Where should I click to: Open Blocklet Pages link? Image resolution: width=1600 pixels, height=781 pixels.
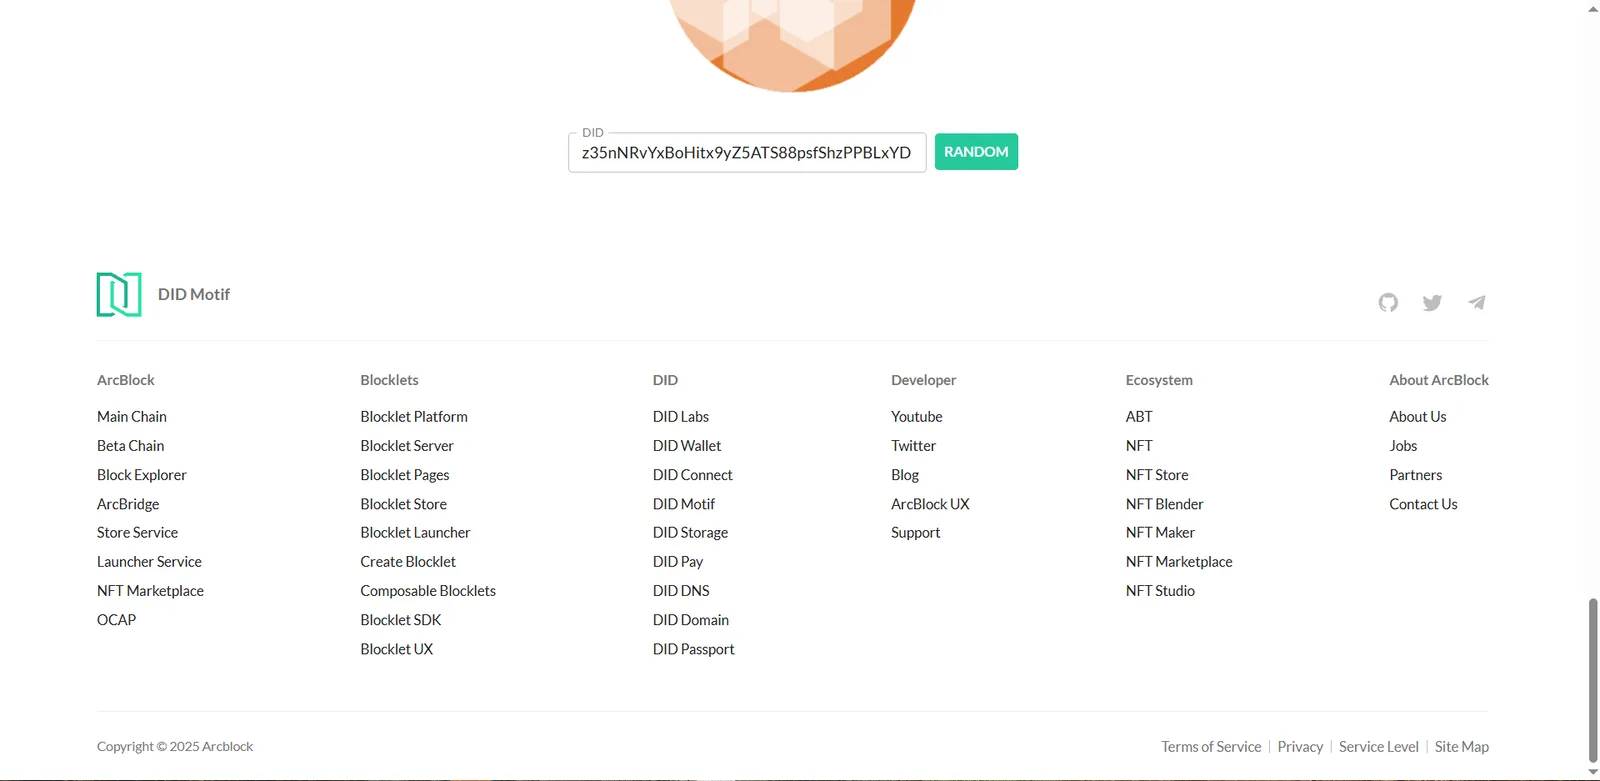coord(405,475)
